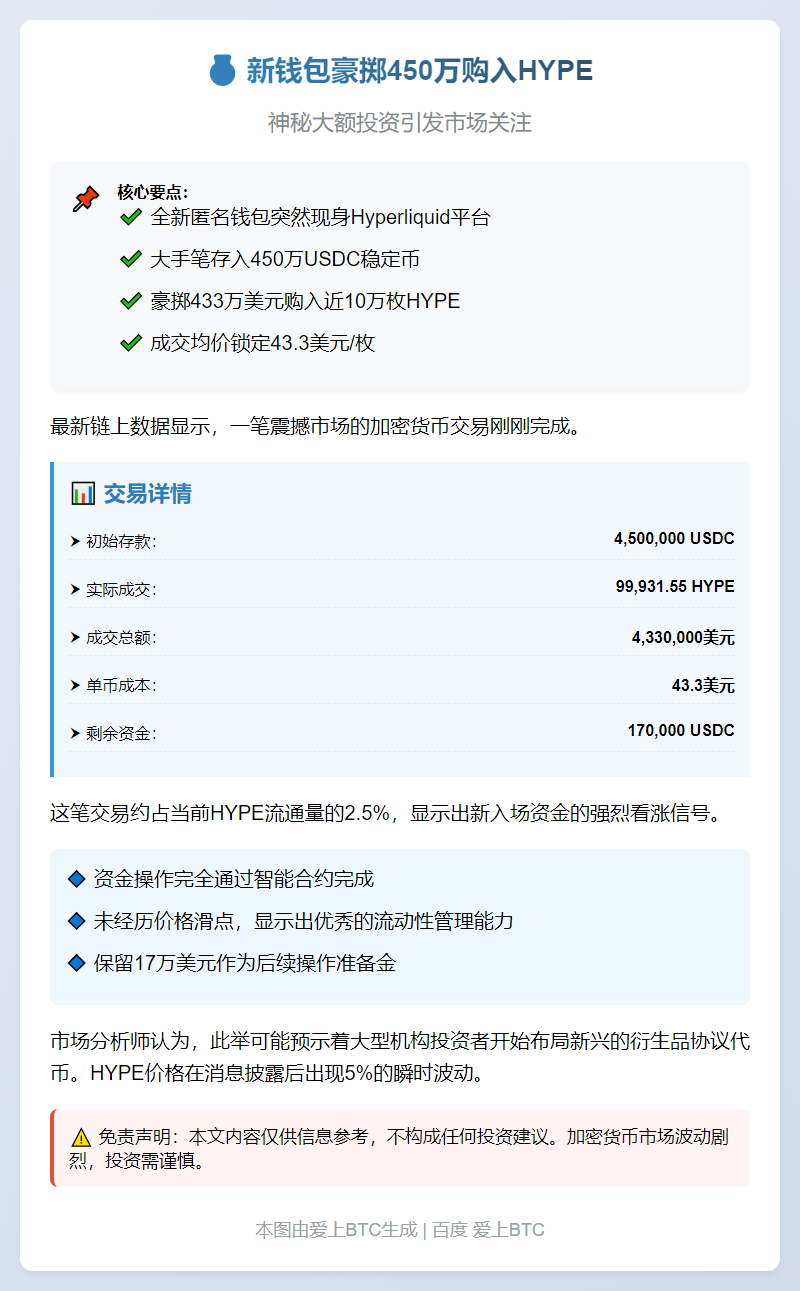Viewport: 800px width, 1291px height.
Task: Click the text 全新匿名钱包突然现身Hyperliquid平台
Action: [320, 217]
